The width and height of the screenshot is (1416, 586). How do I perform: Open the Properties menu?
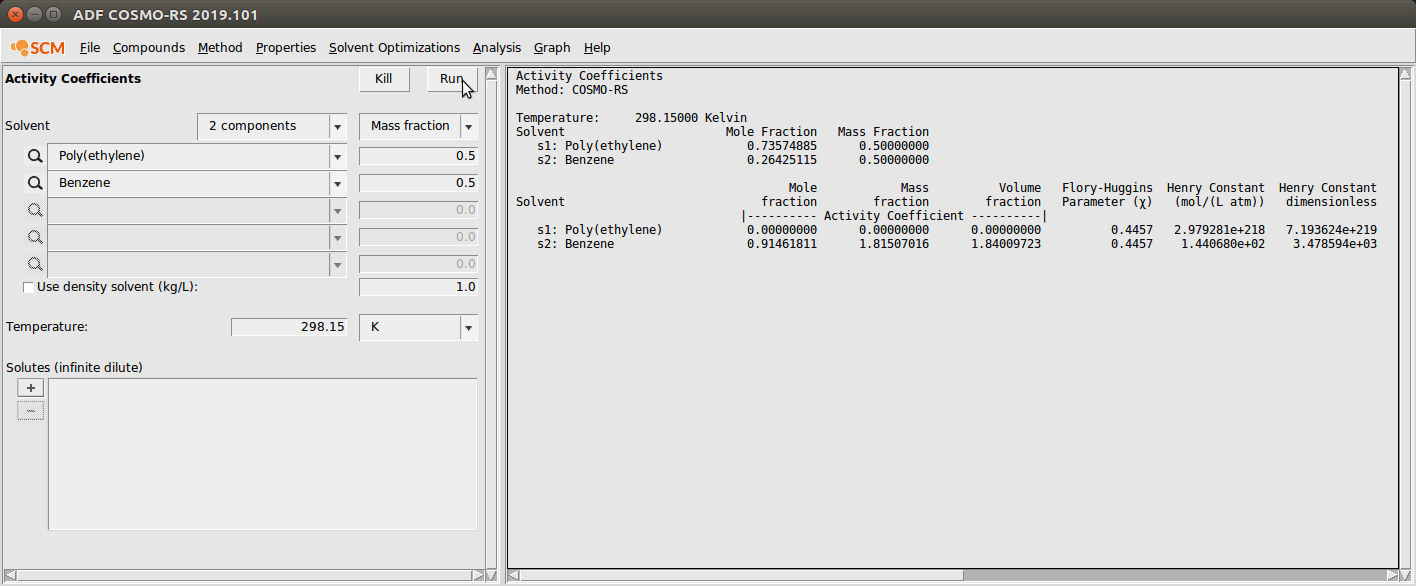click(285, 47)
